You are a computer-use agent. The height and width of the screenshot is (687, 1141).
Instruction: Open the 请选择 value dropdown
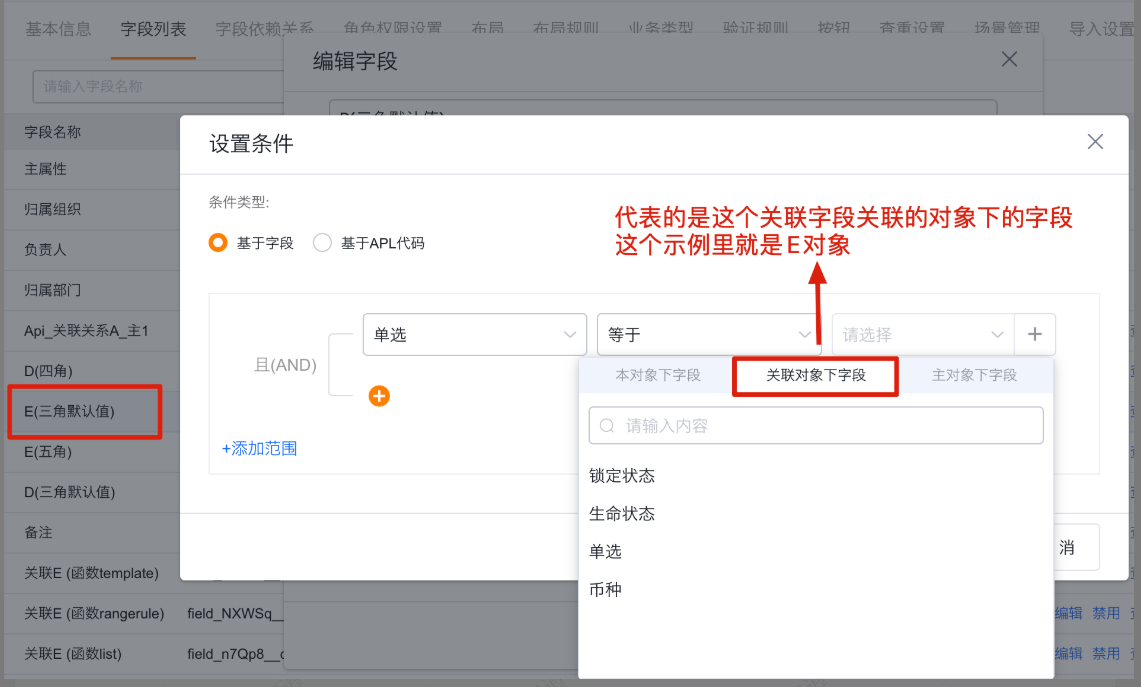click(x=923, y=334)
